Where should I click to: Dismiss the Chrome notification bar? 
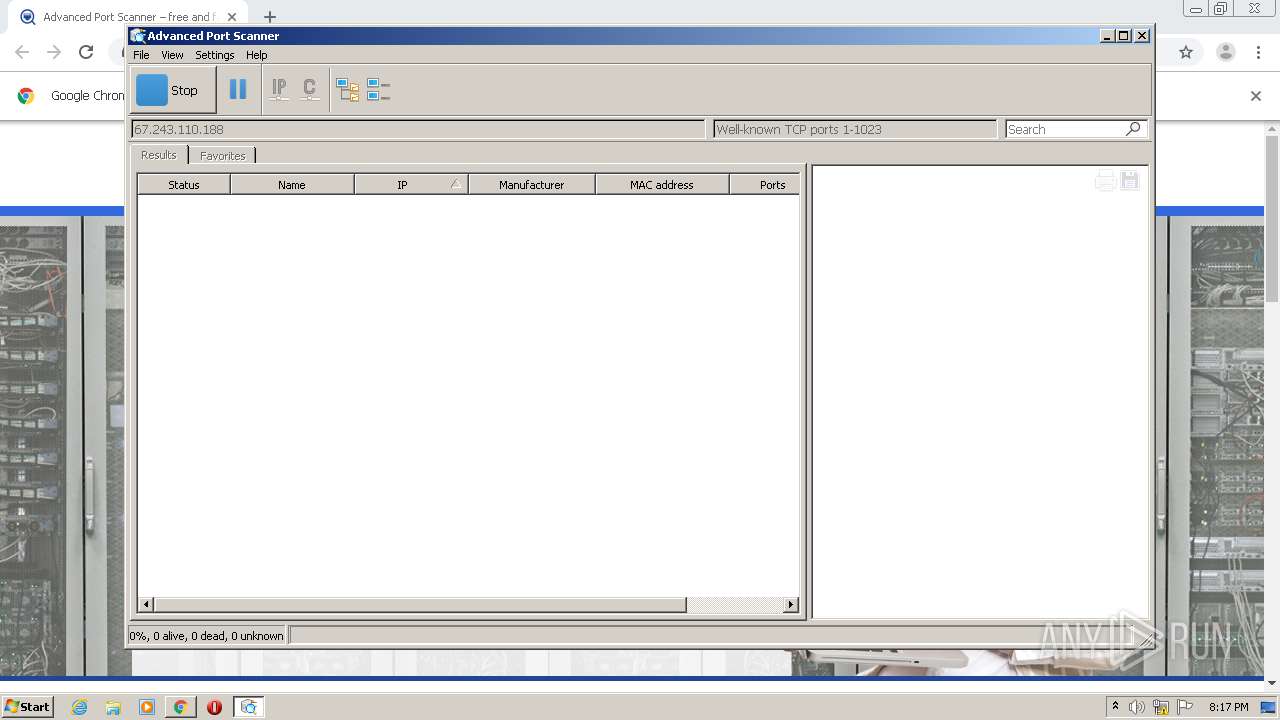(1256, 96)
